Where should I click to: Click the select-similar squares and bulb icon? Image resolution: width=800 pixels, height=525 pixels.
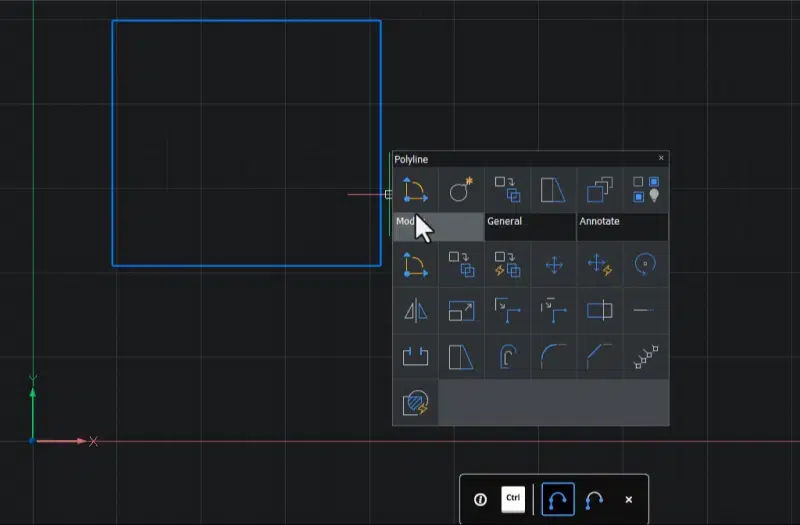click(645, 190)
